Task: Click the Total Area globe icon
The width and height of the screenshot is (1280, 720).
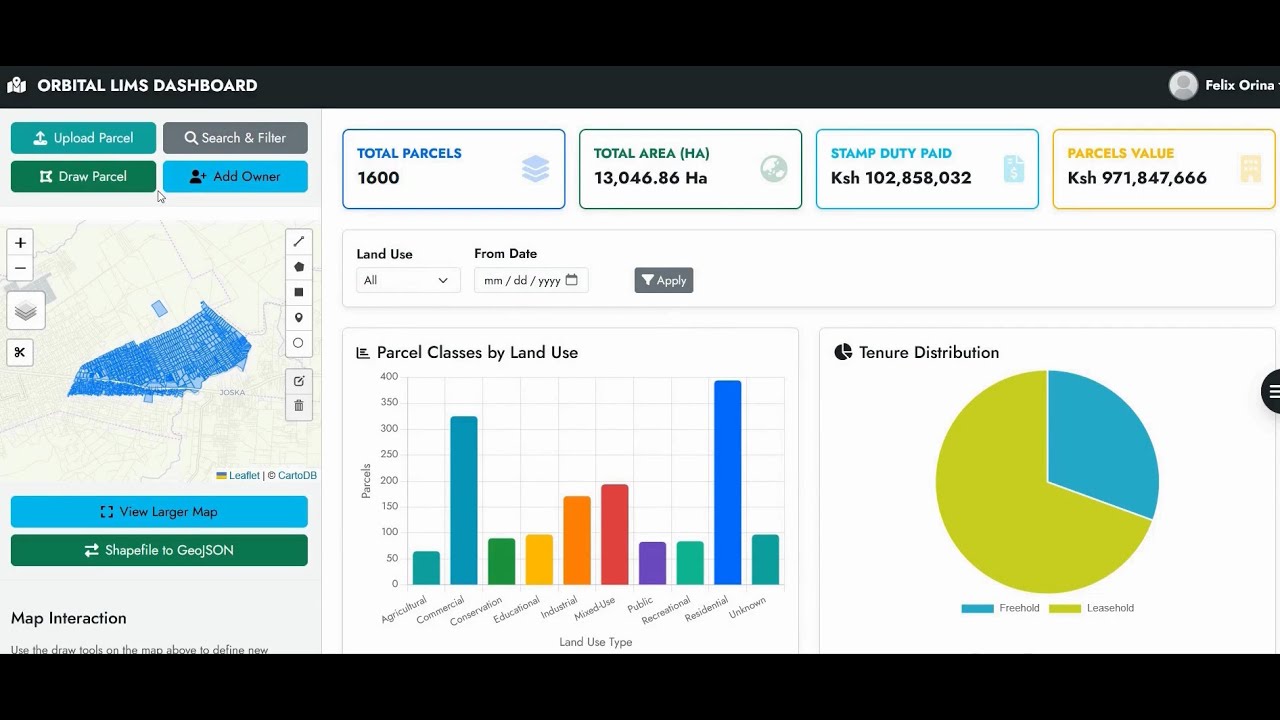Action: 773,169
